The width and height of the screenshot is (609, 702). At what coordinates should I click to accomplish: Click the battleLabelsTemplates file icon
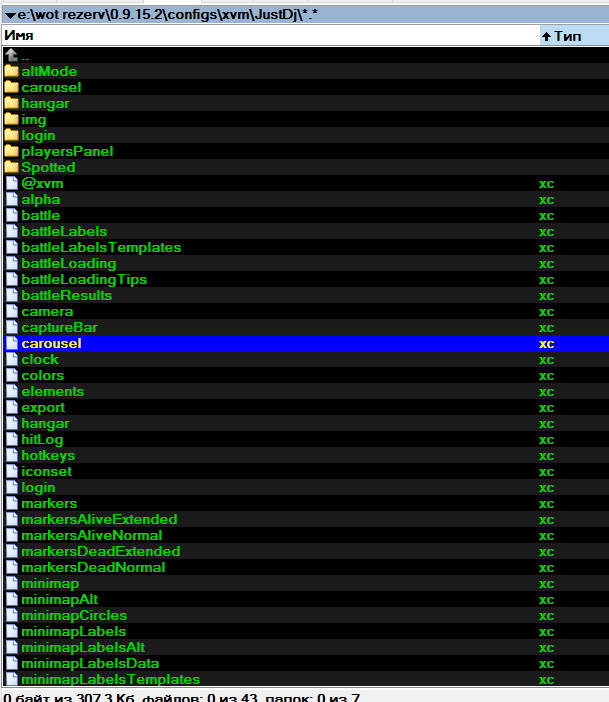12,247
